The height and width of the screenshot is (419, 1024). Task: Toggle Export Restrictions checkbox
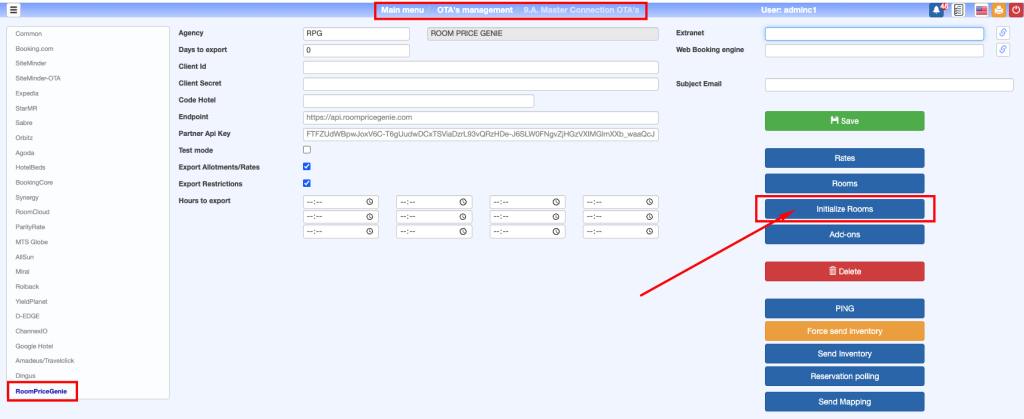pyautogui.click(x=307, y=184)
